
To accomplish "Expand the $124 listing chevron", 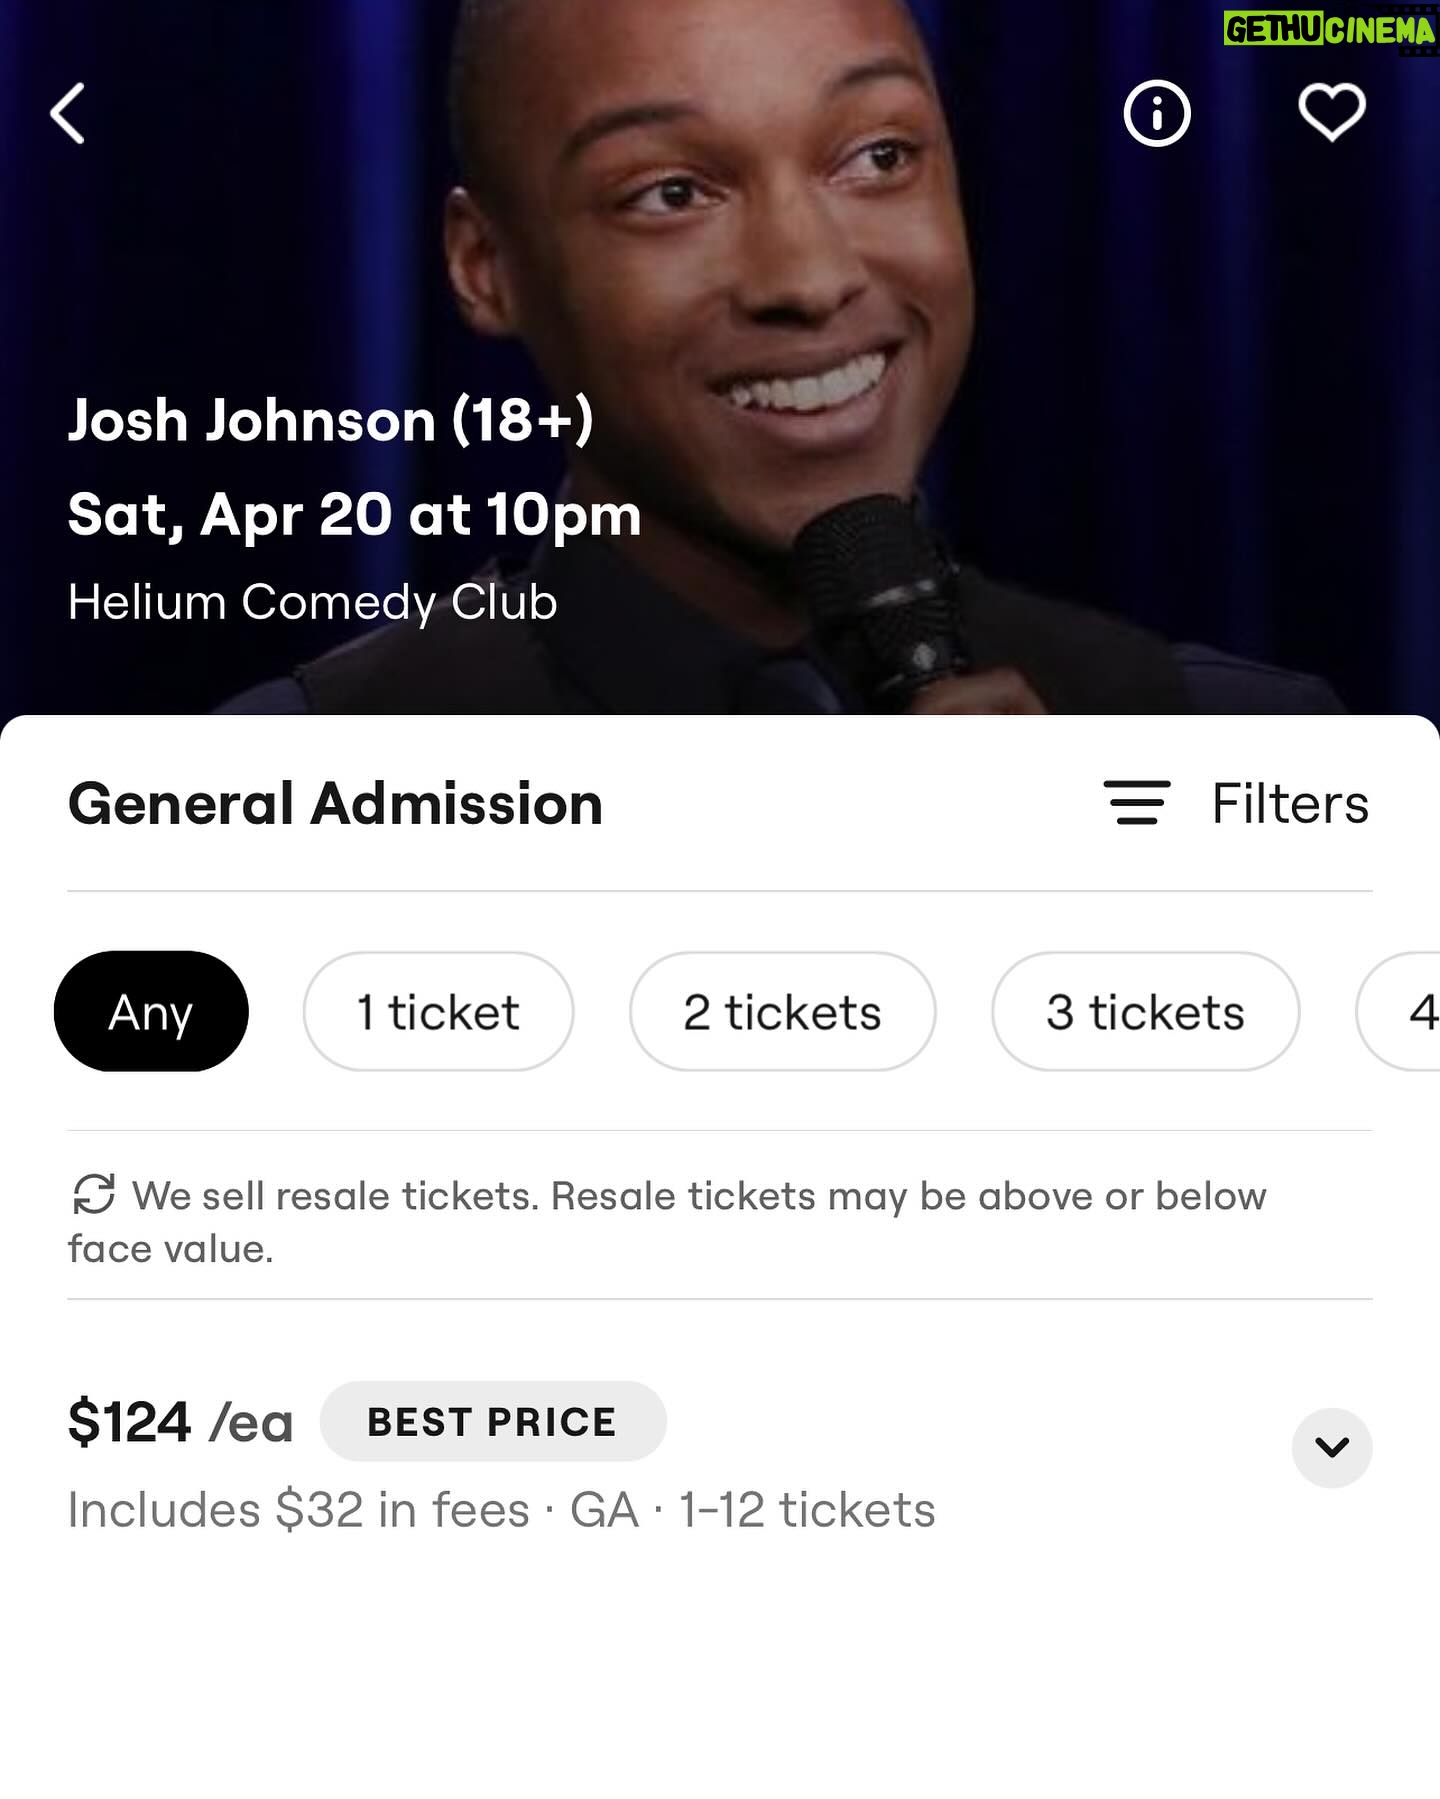I will (1331, 1447).
